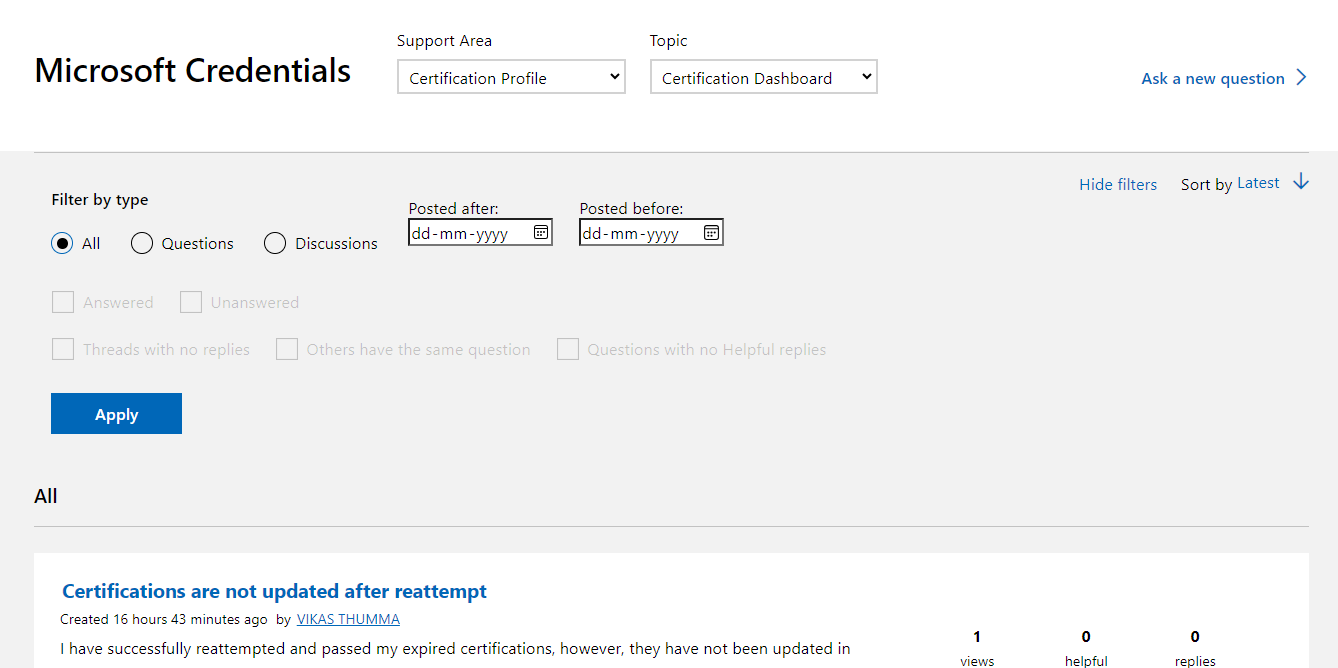The height and width of the screenshot is (668, 1338).
Task: Click Created 16 hours 43 minutes ago text
Action: pyautogui.click(x=164, y=619)
